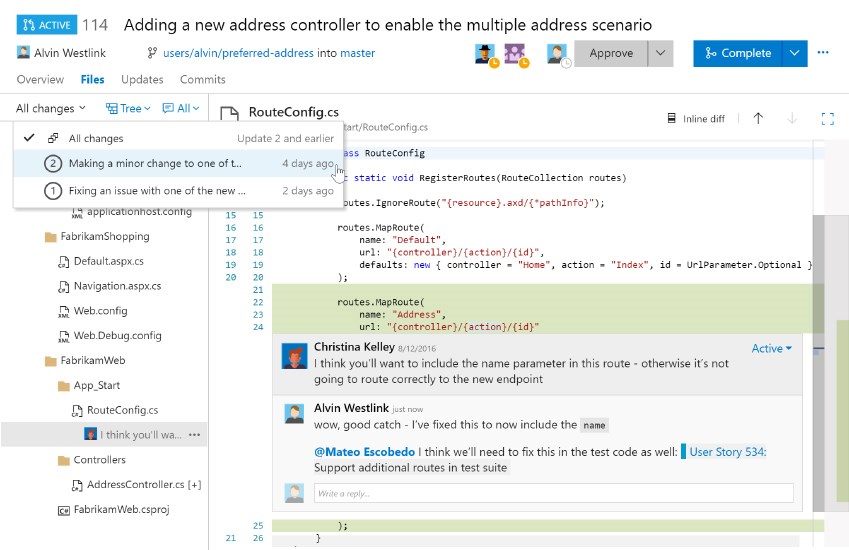Click the diff vertical scrollbar
The image size is (849, 550).
(818, 363)
